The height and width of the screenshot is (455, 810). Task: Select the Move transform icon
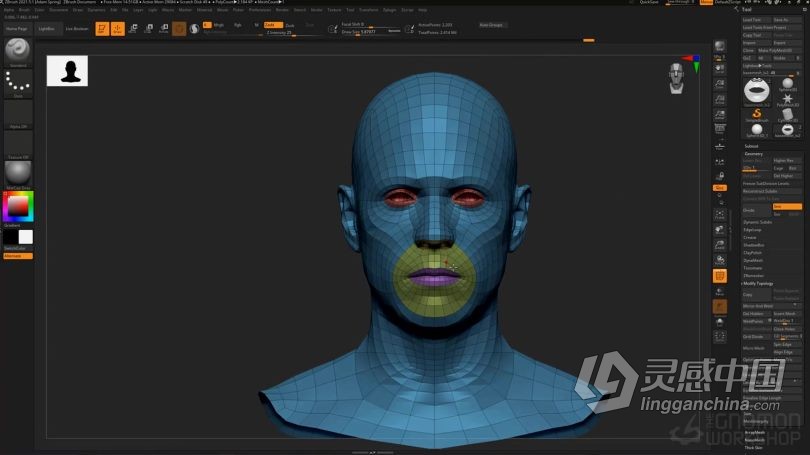[133, 29]
